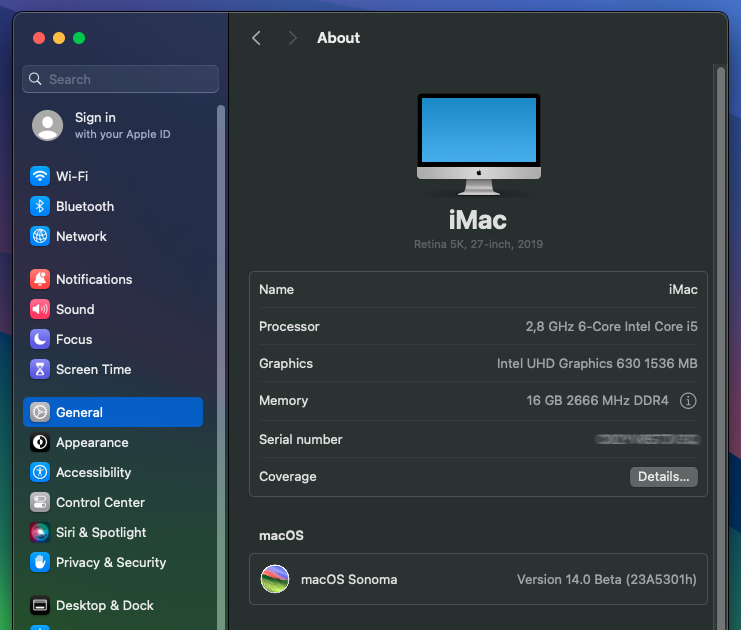Select Network in the sidebar
Image resolution: width=741 pixels, height=630 pixels.
click(113, 236)
